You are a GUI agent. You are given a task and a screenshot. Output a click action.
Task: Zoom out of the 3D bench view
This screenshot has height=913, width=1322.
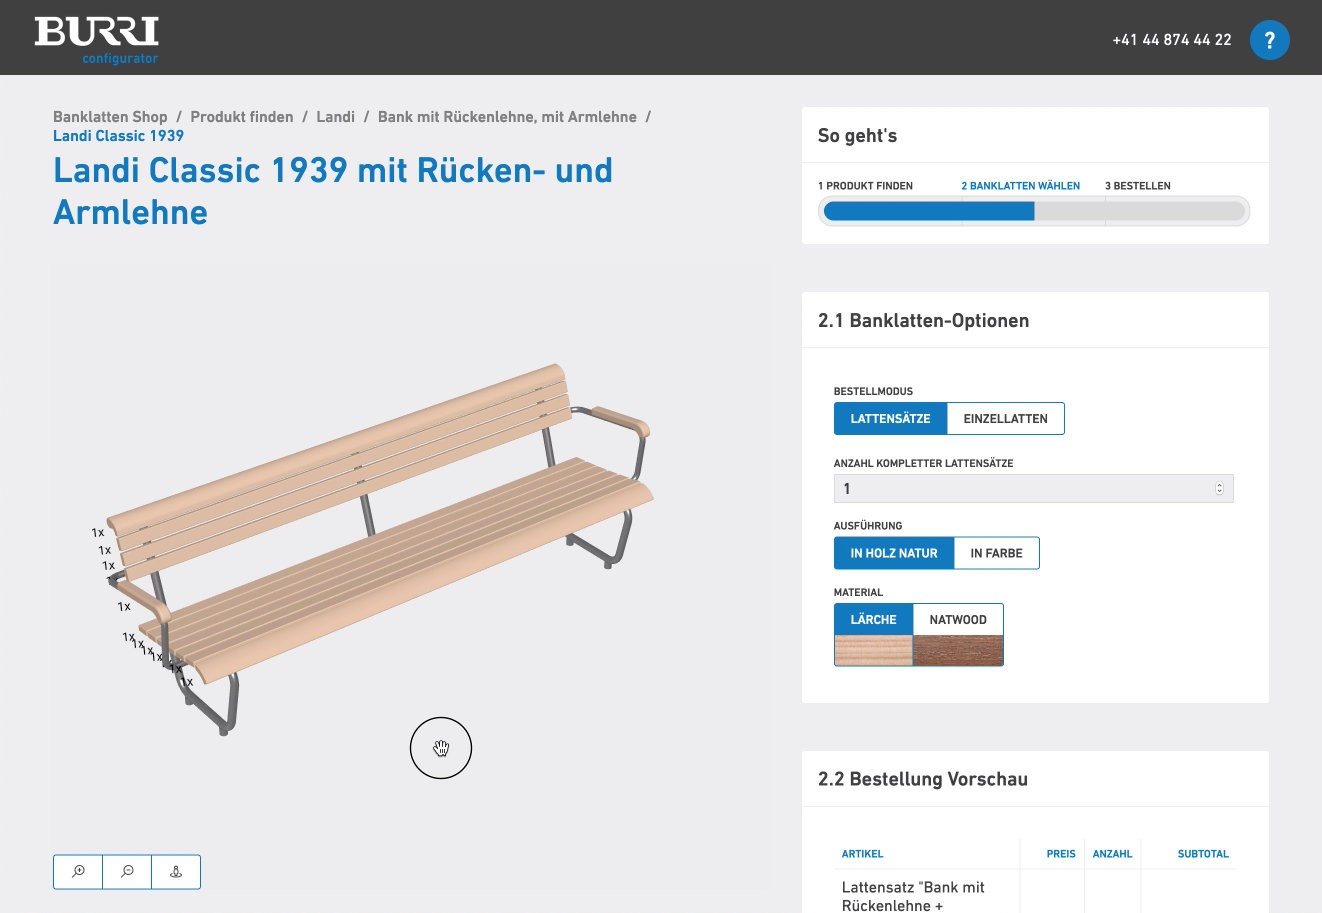tap(127, 872)
